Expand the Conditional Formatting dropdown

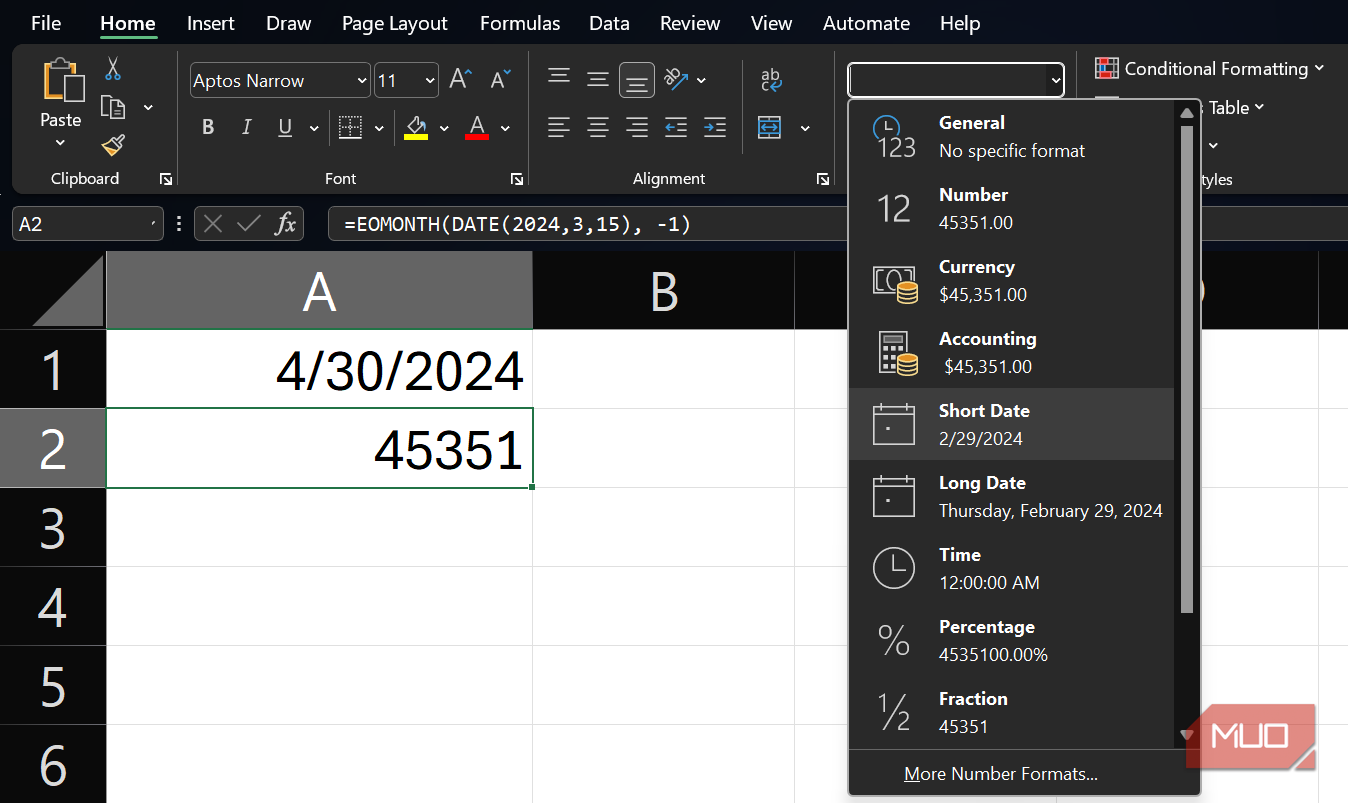pos(1209,69)
